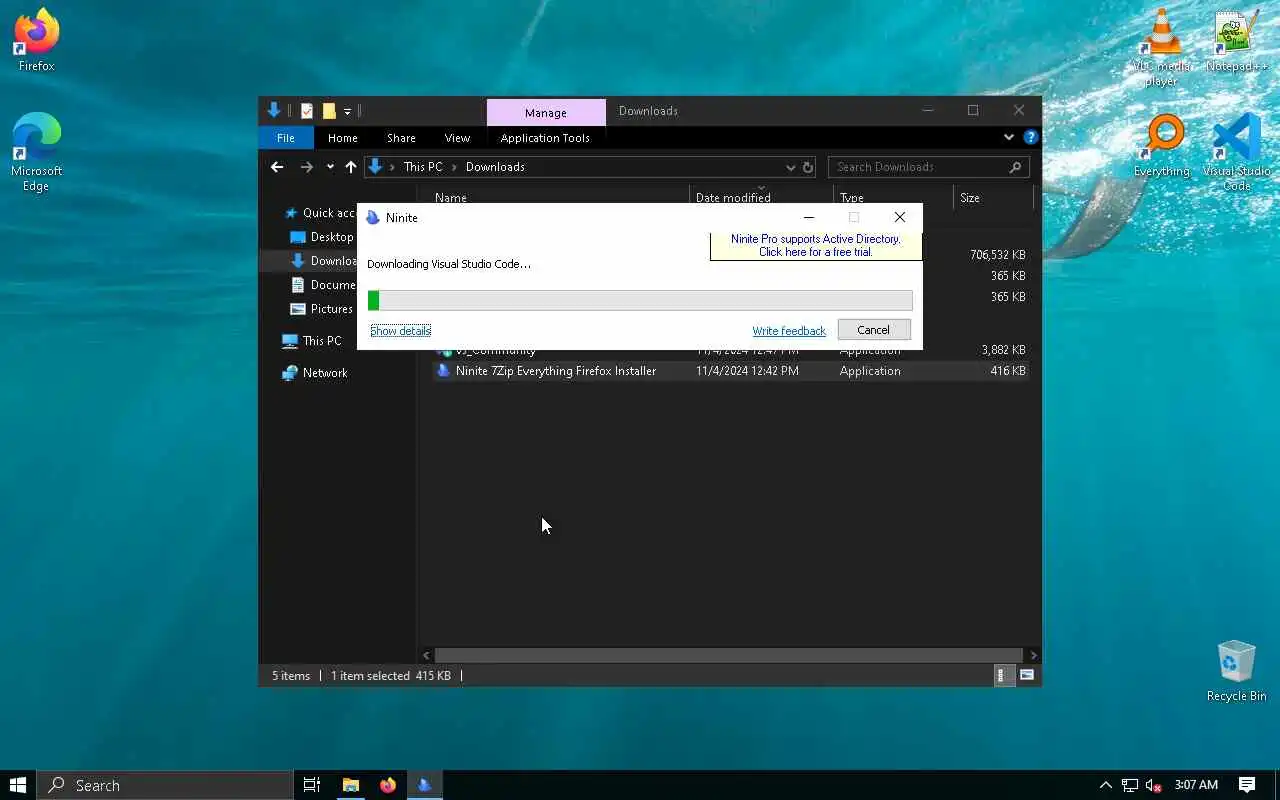Click the 11/4/2024 12:42 PM date cell
The width and height of the screenshot is (1280, 800).
pos(747,371)
